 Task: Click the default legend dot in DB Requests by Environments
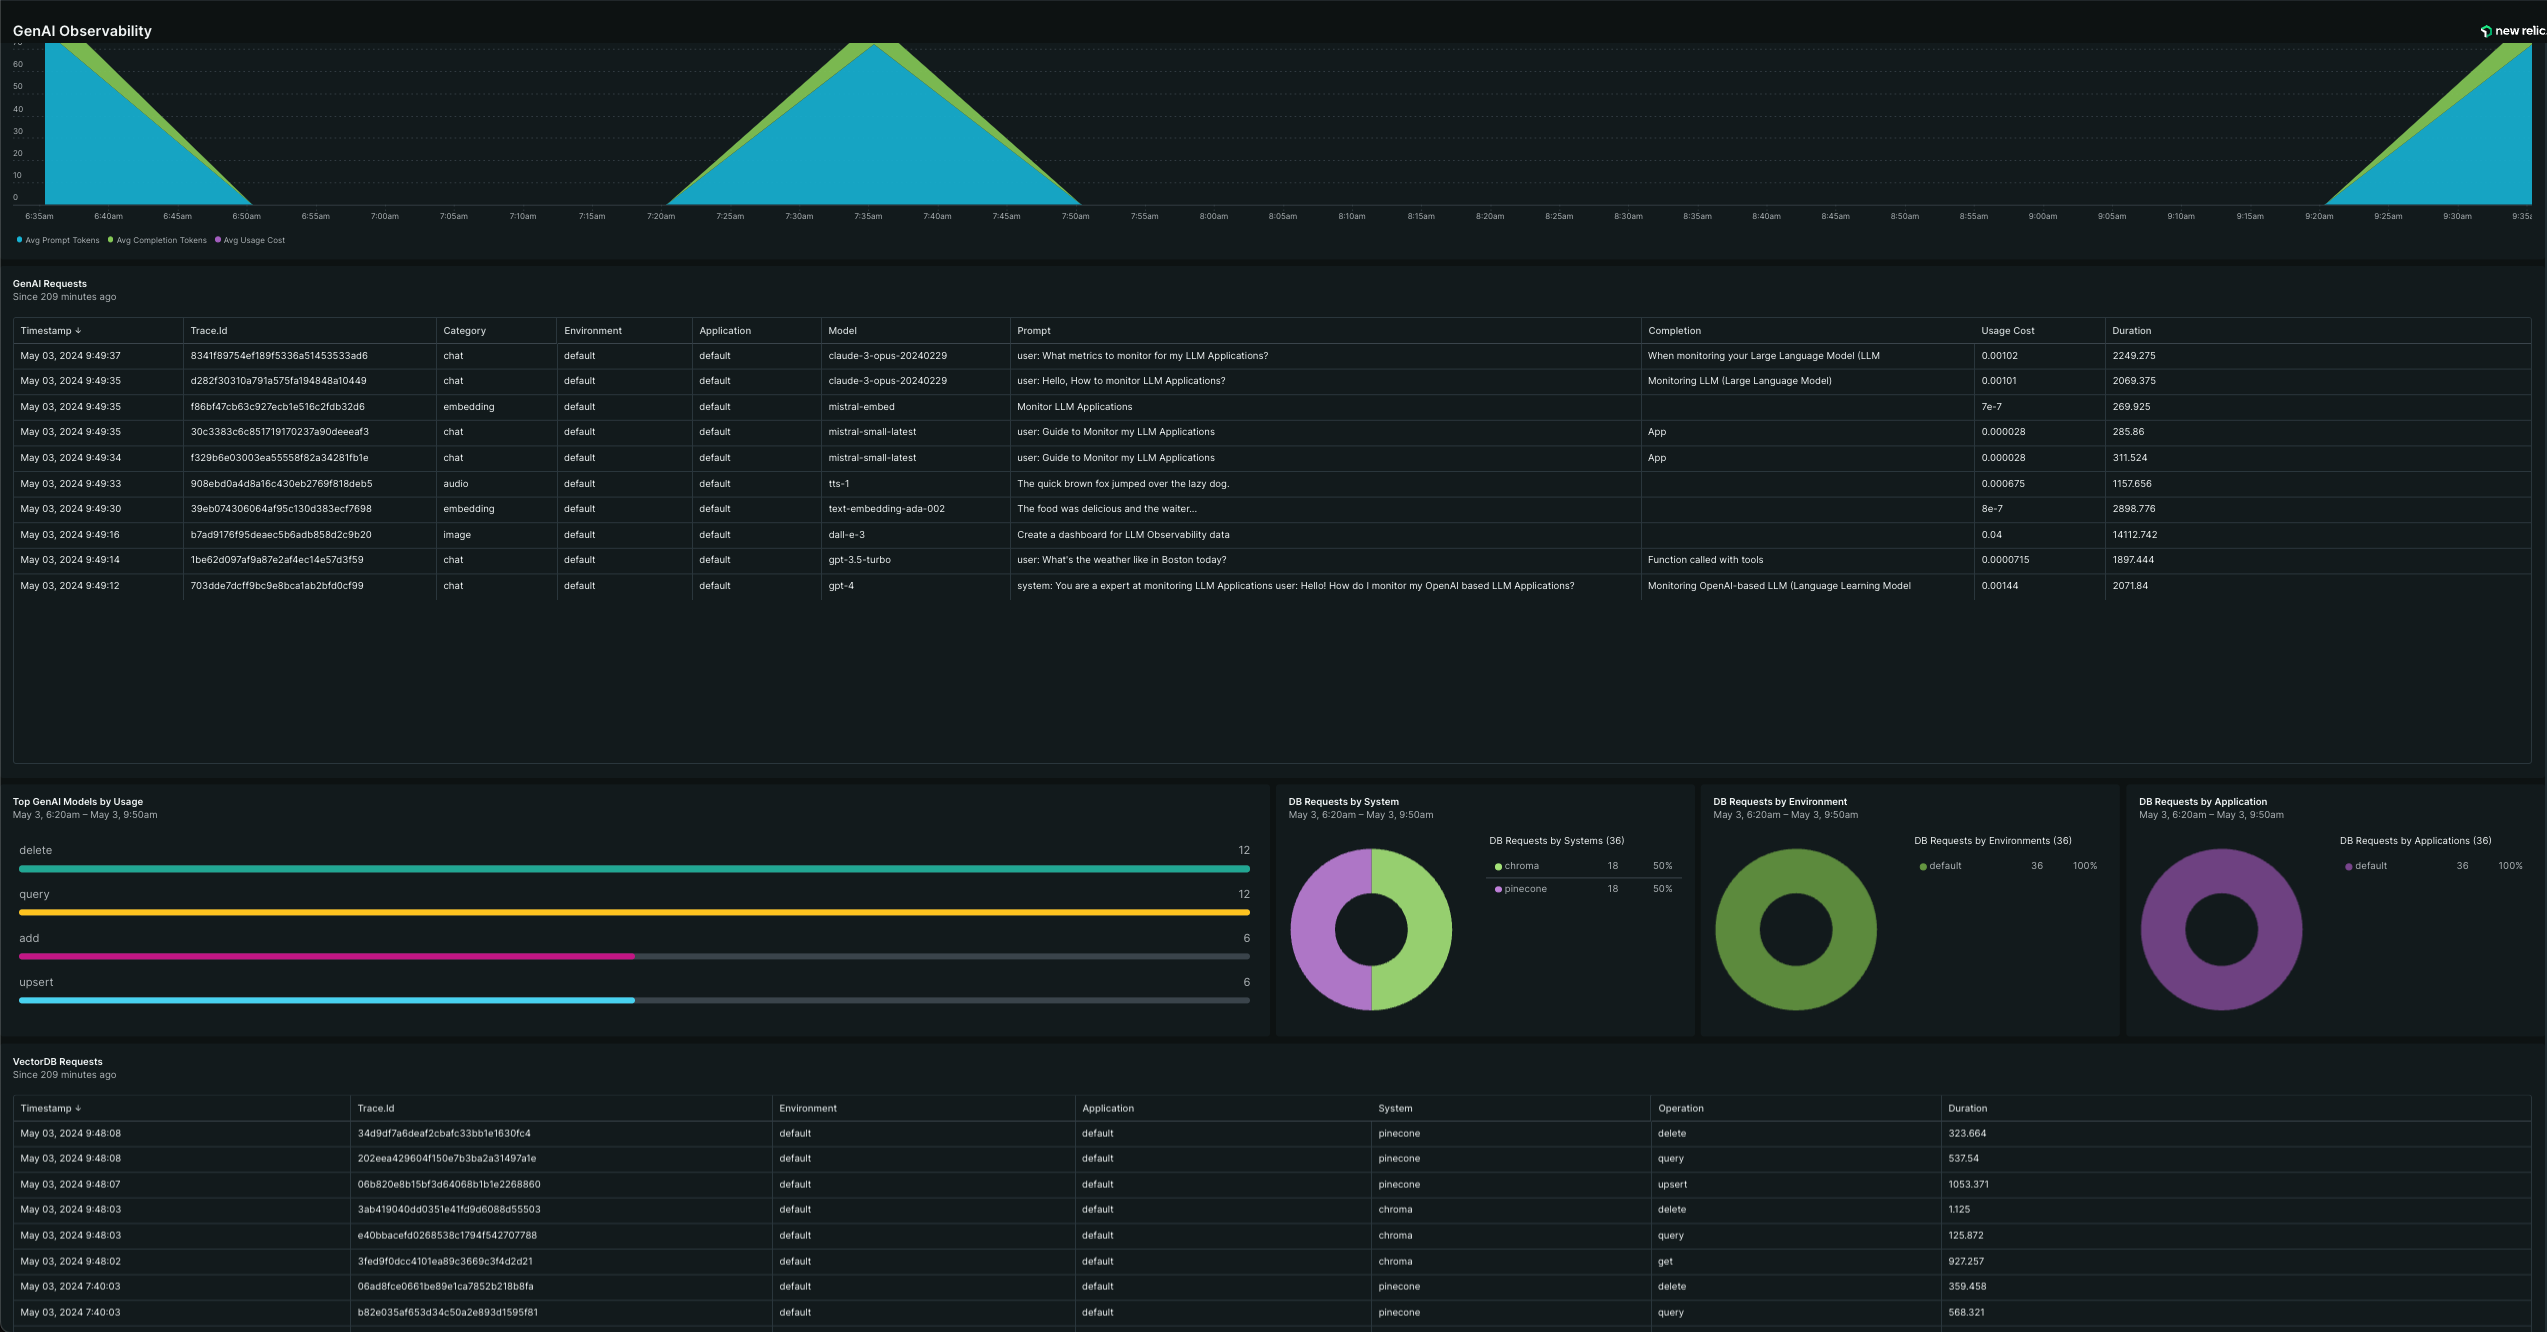[x=1923, y=867]
